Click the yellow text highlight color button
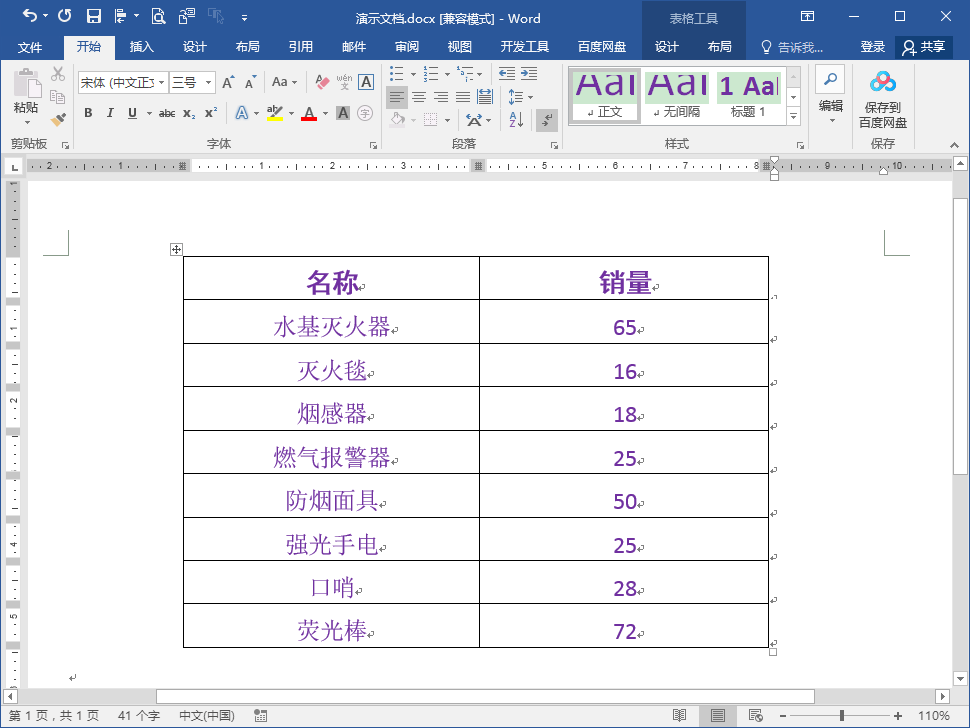 click(x=275, y=113)
